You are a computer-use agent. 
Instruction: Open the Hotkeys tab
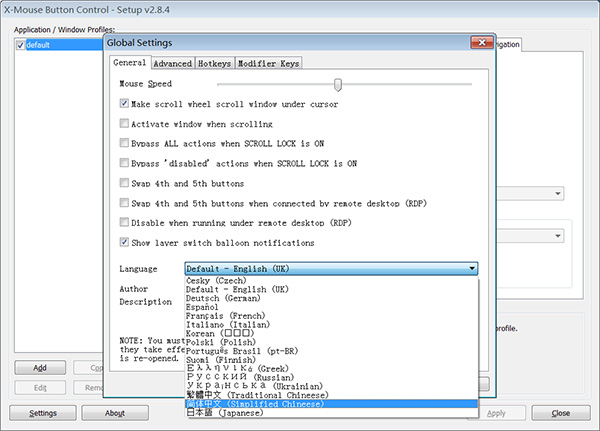click(x=214, y=63)
